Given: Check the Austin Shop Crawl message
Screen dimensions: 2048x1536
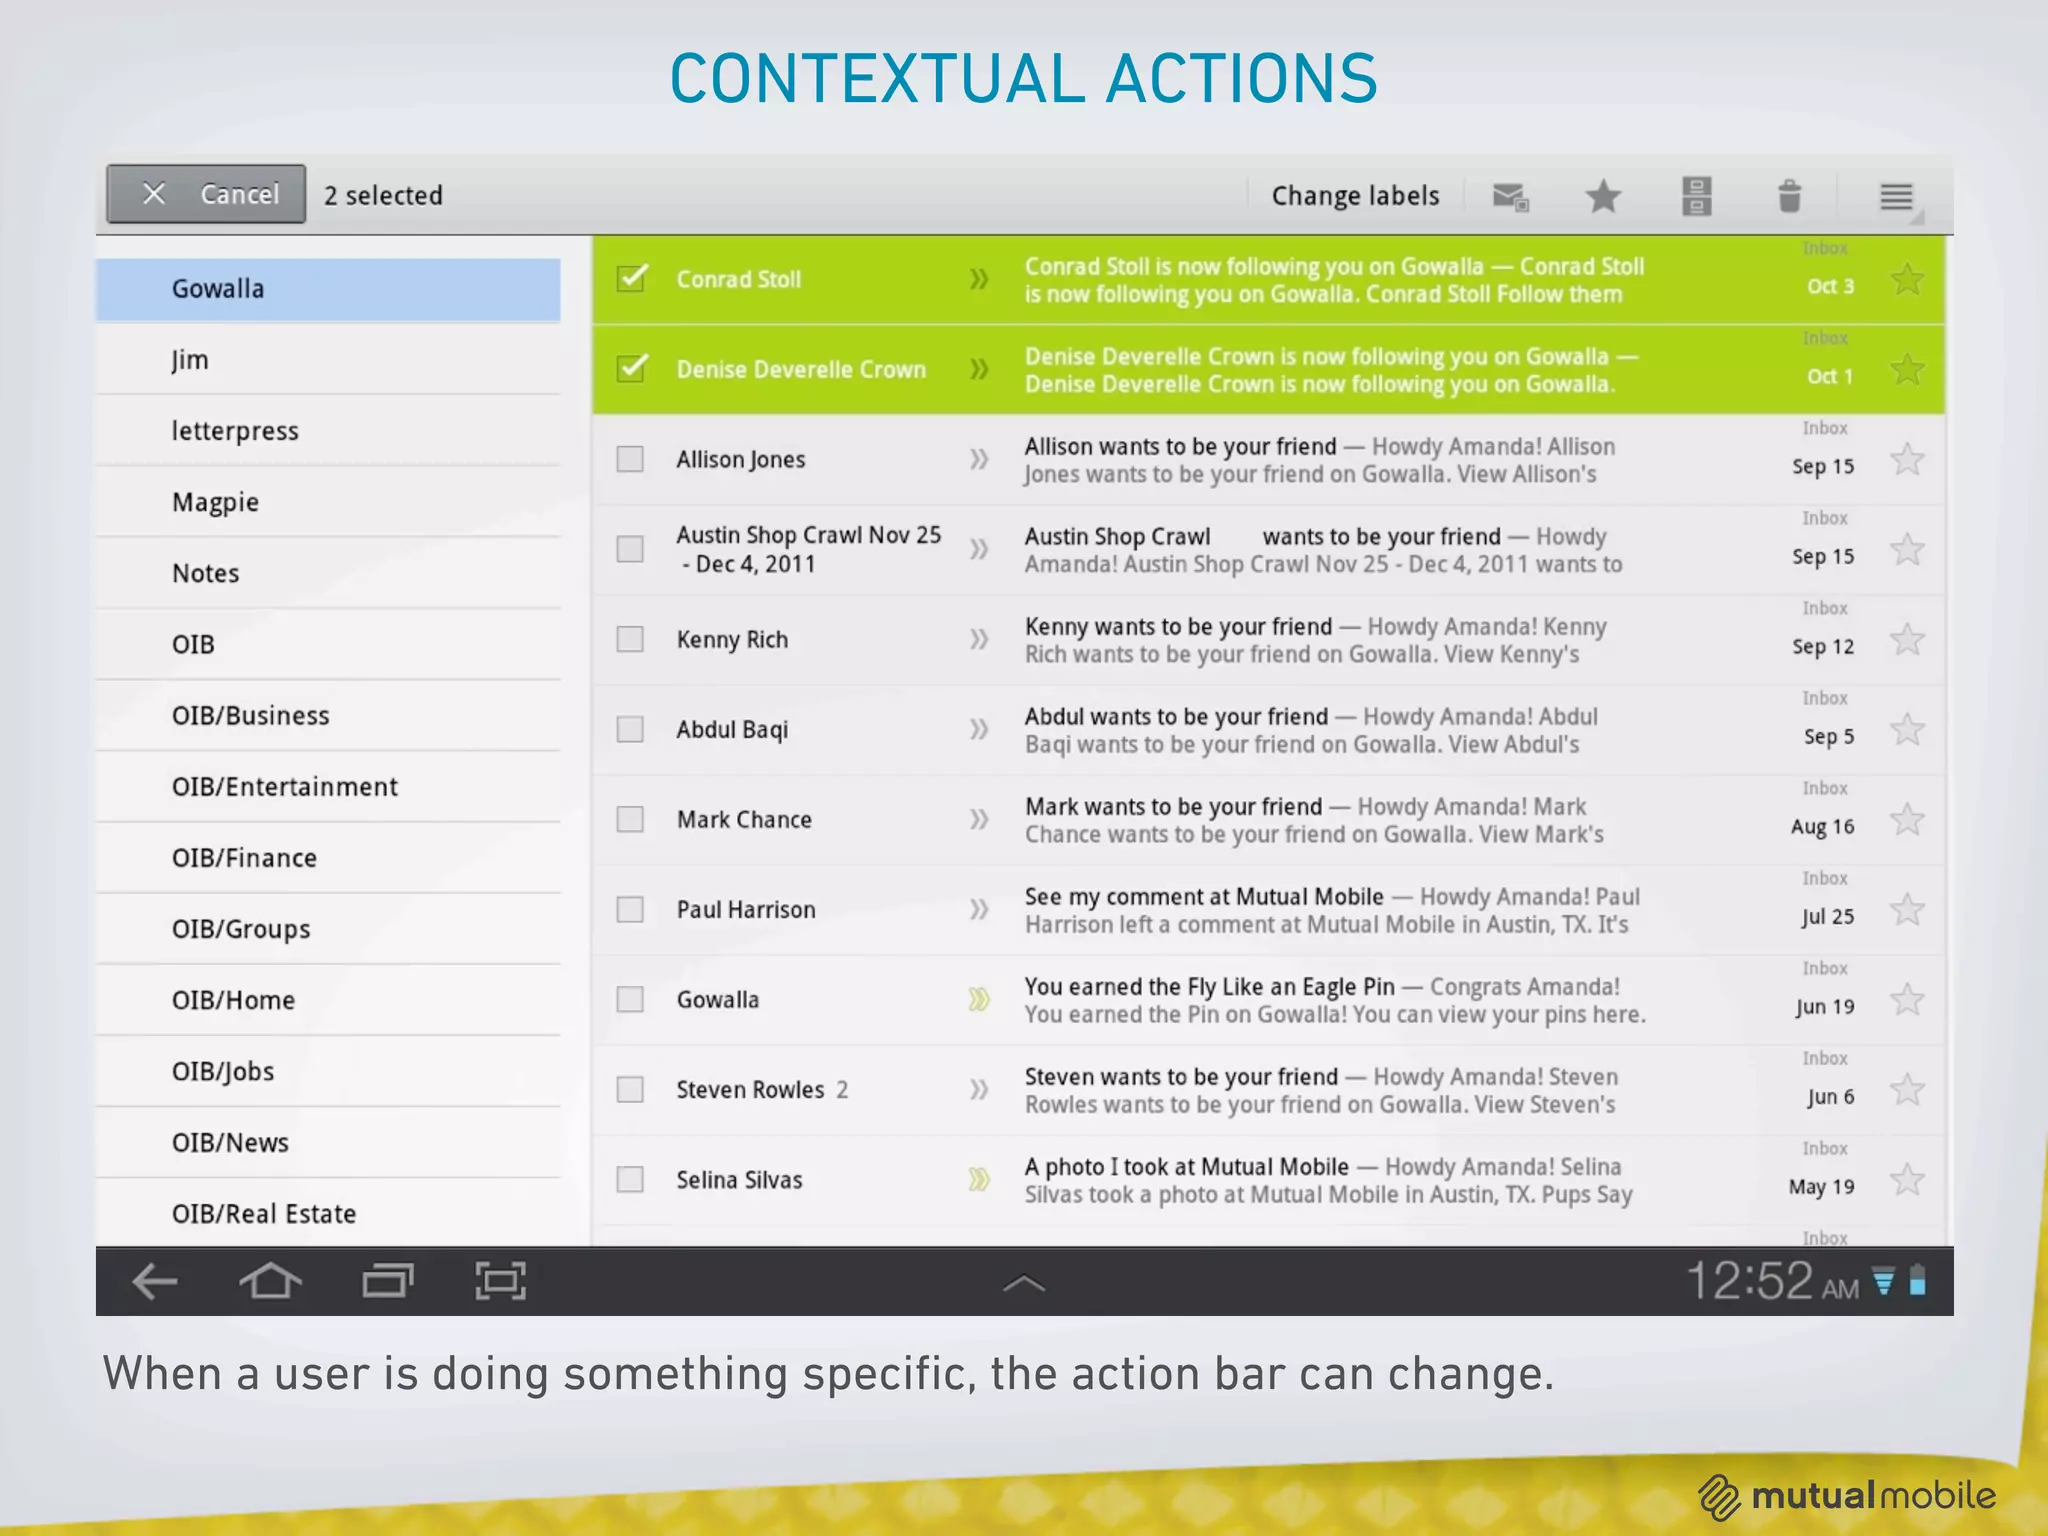Looking at the screenshot, I should pos(630,549).
